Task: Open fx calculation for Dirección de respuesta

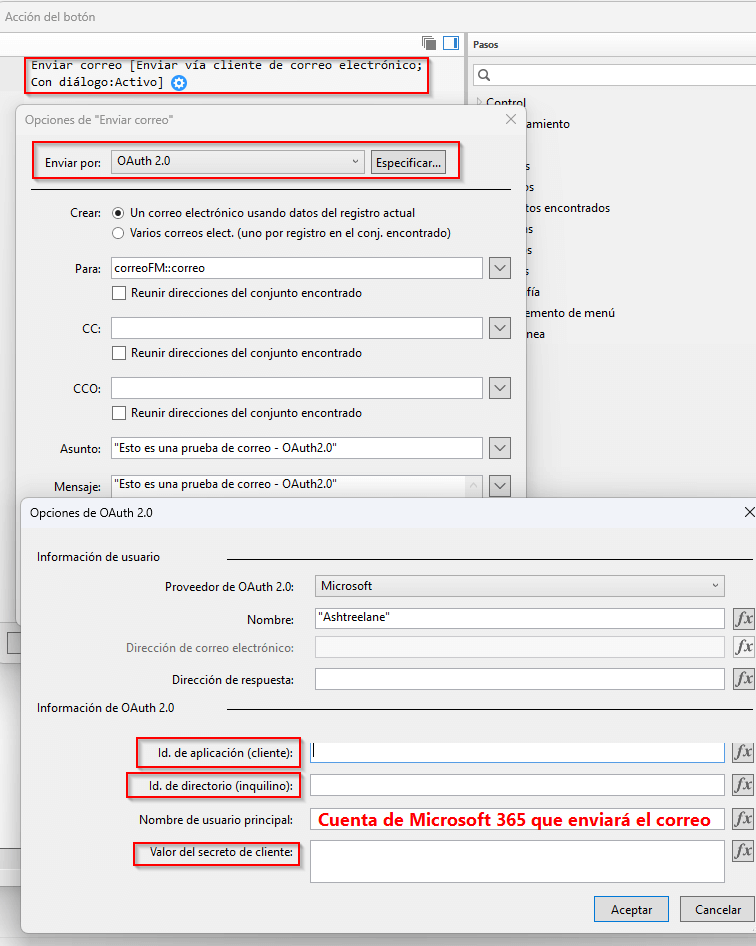Action: (x=743, y=679)
